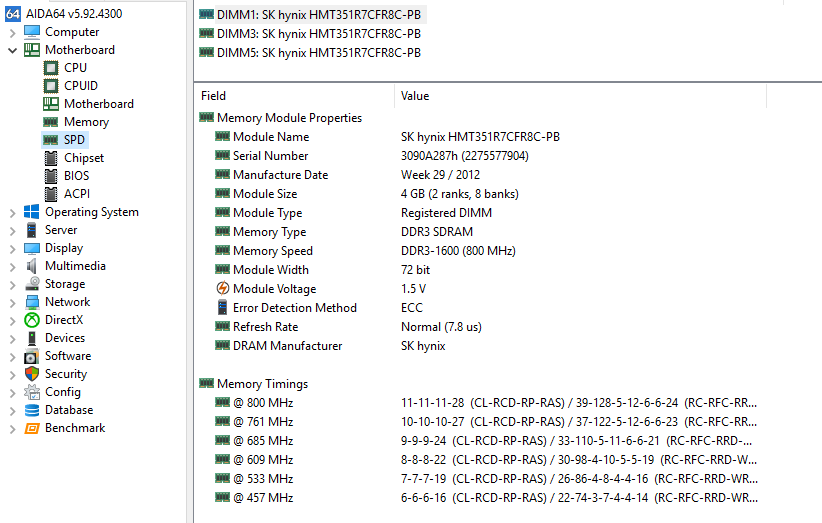
Task: Click the DirectX Xbox logo icon
Action: [x=31, y=320]
